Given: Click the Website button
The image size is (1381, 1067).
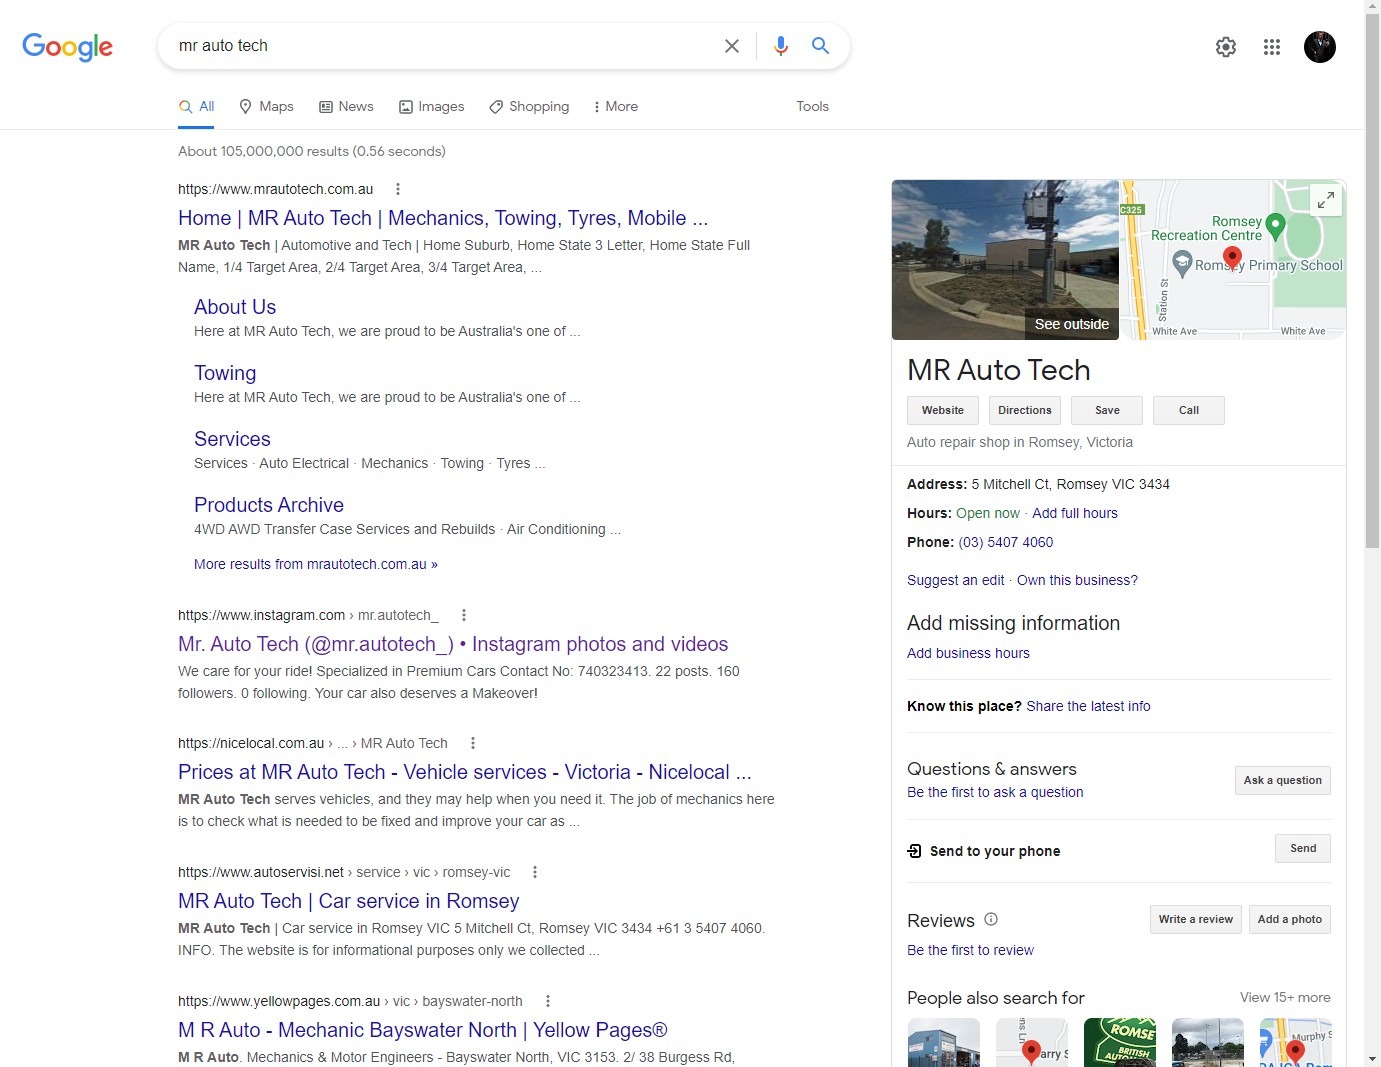Looking at the screenshot, I should (943, 410).
